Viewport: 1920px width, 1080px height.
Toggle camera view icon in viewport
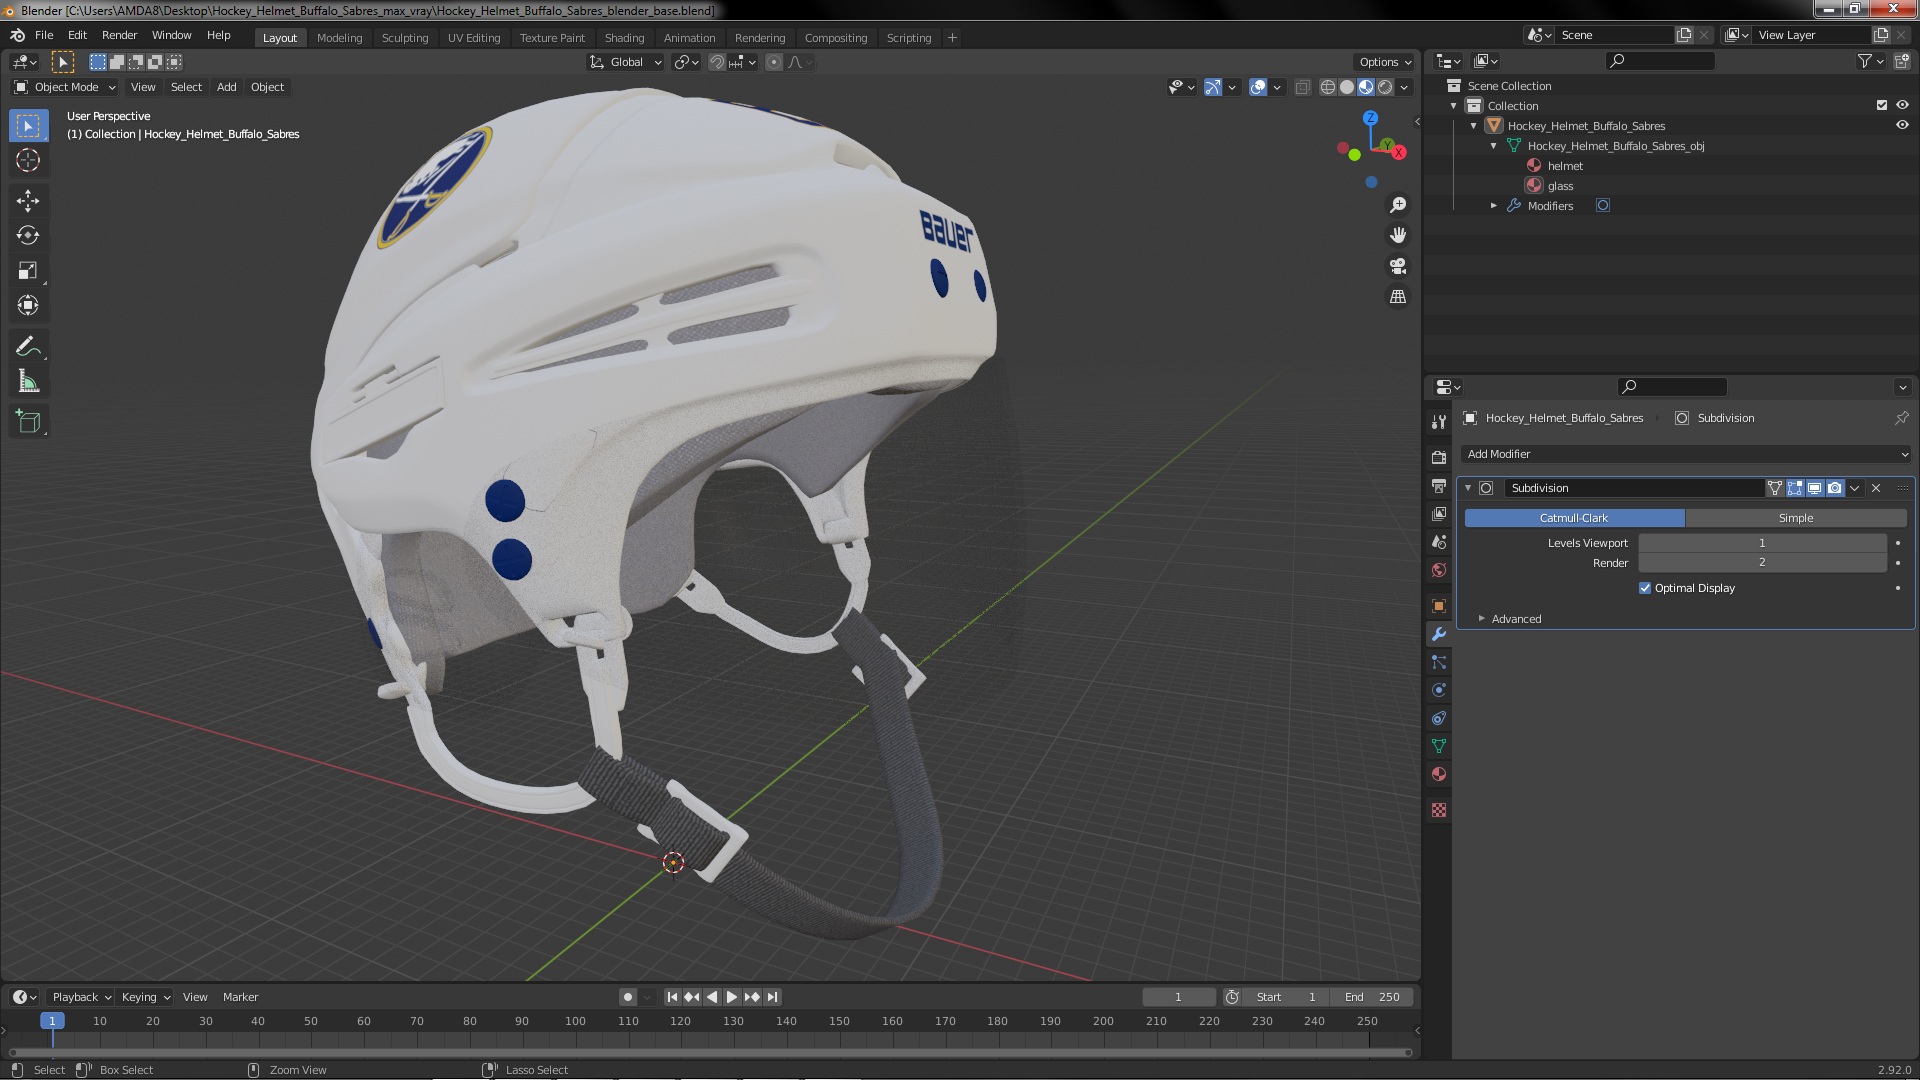(x=1398, y=266)
